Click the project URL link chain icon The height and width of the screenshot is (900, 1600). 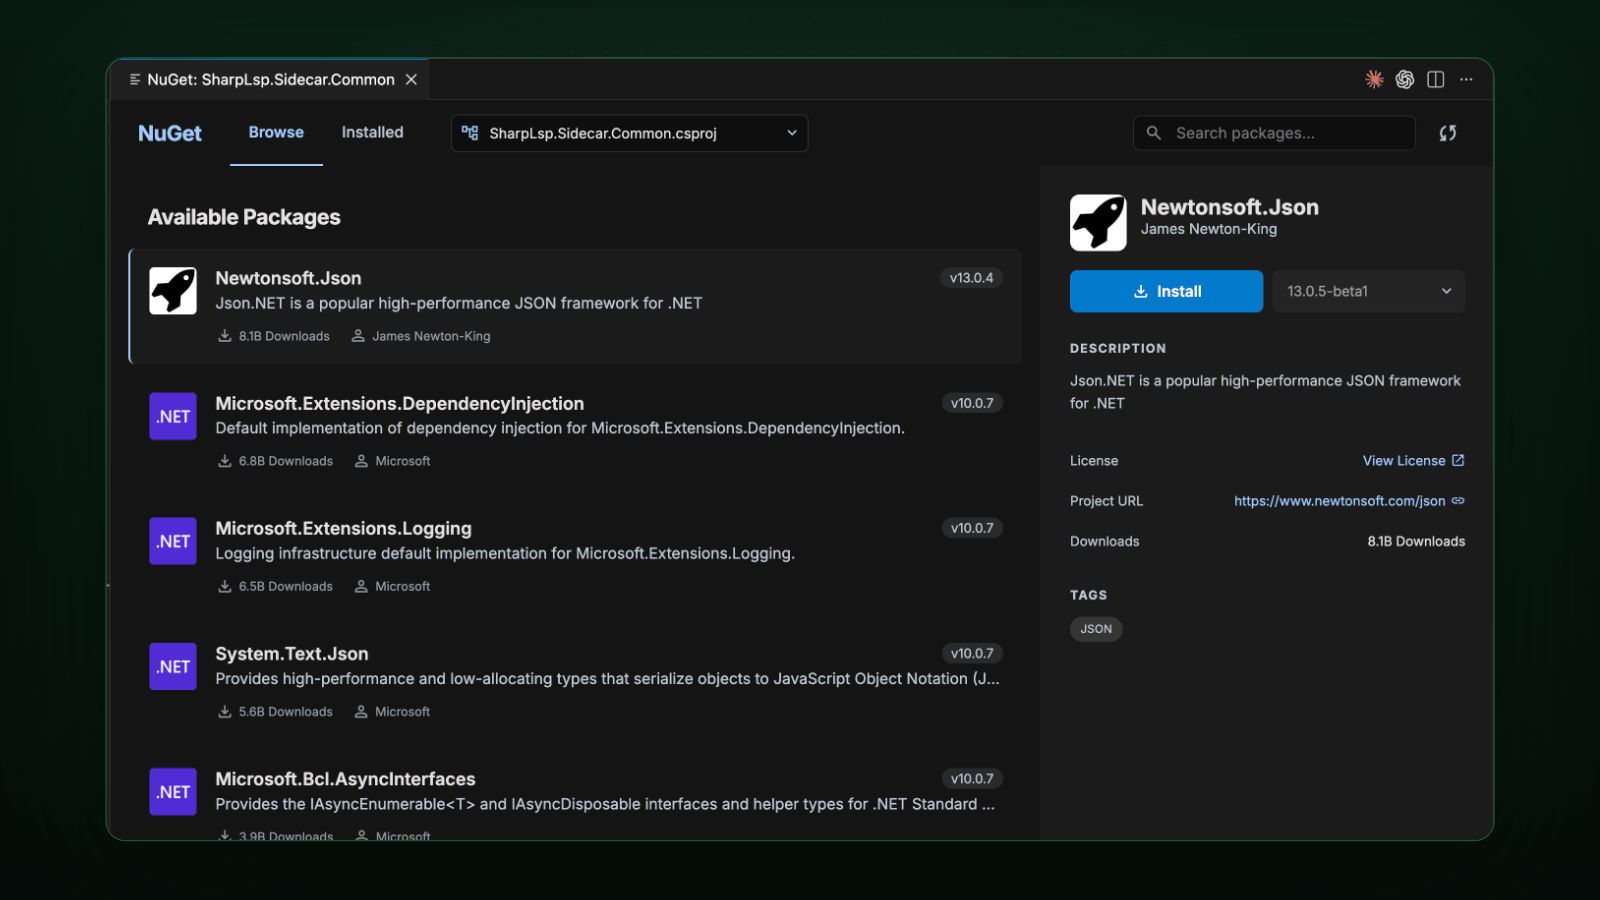click(1458, 501)
